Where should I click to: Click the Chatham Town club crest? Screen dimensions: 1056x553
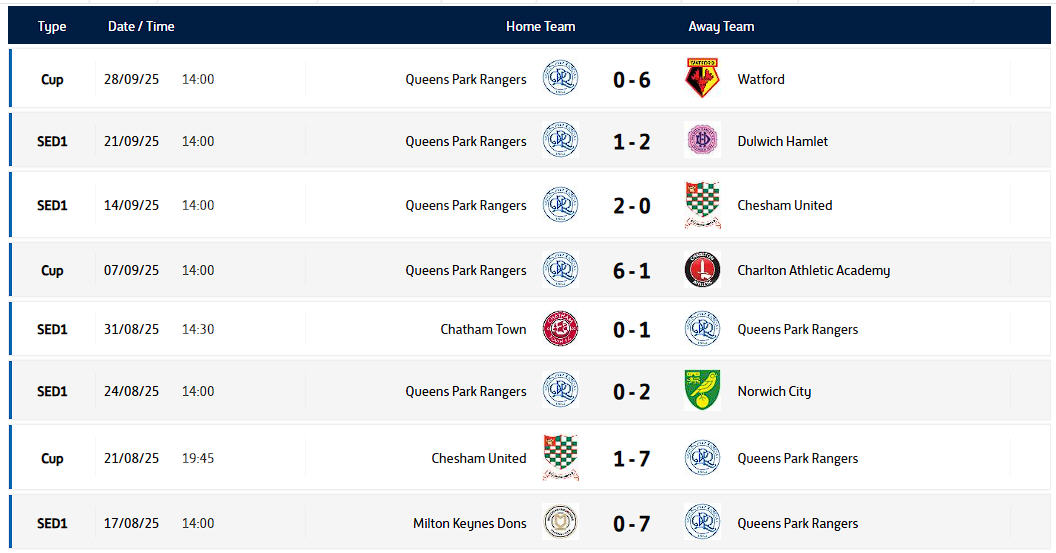click(560, 329)
